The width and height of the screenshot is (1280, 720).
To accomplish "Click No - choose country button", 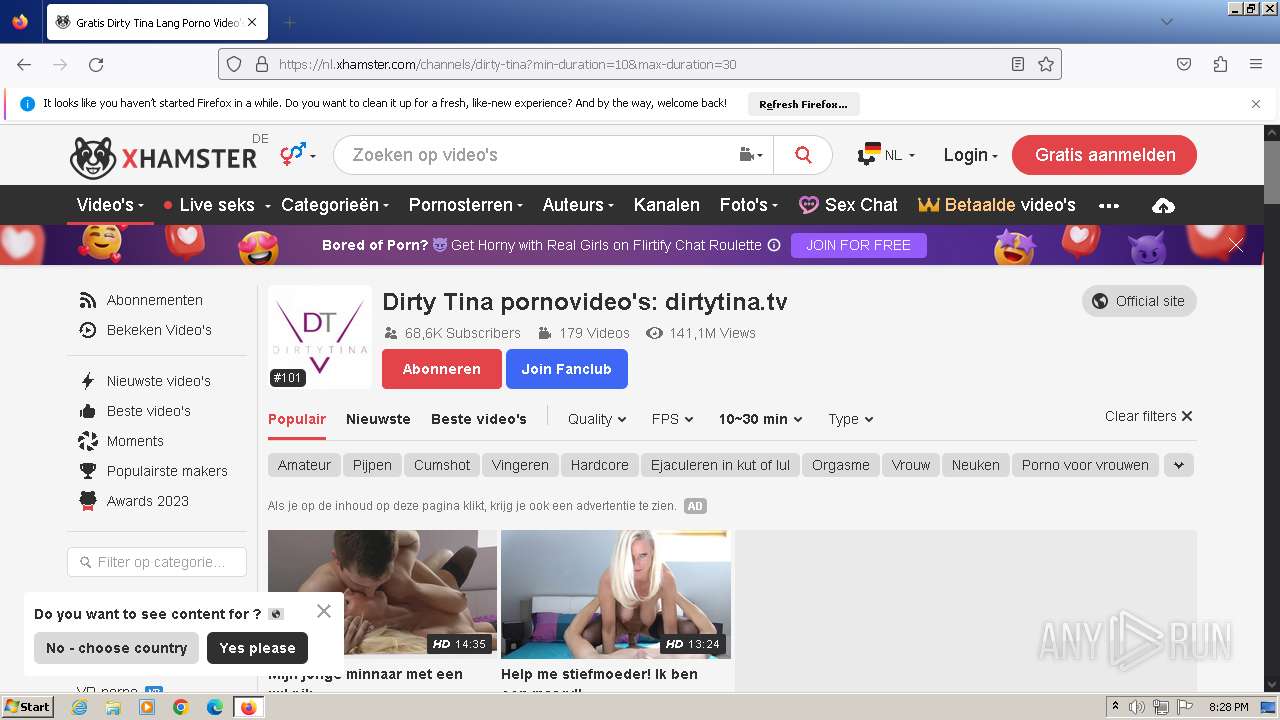I will (116, 648).
